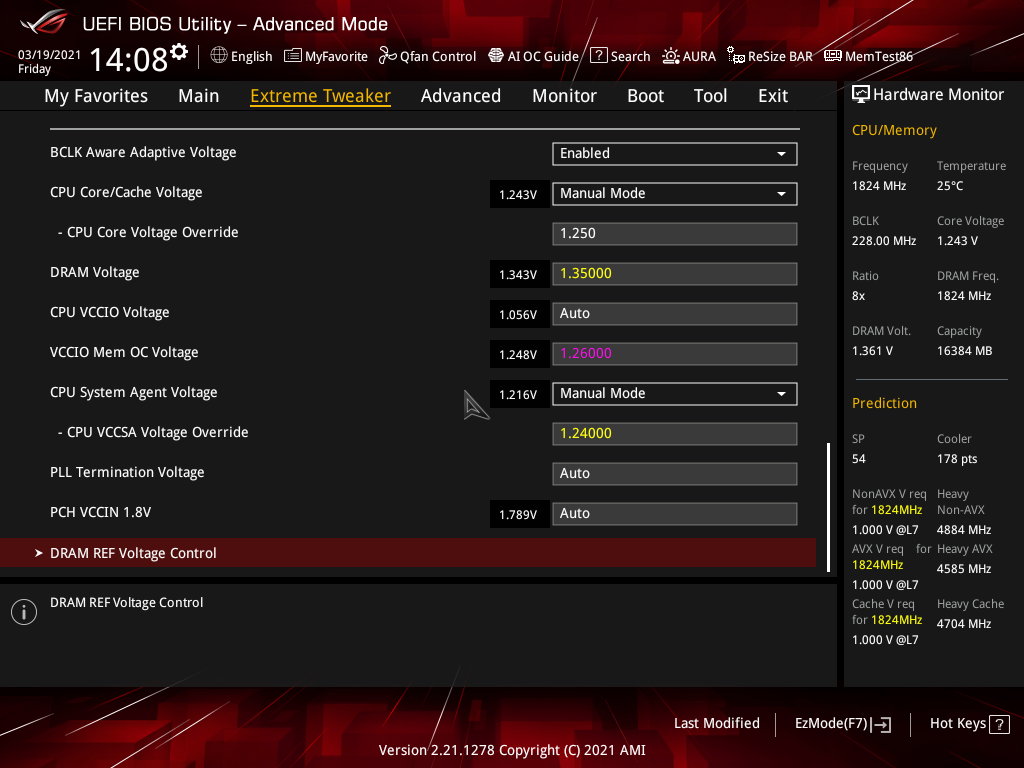Go to Boot tab
Viewport: 1024px width, 768px height.
(x=645, y=96)
